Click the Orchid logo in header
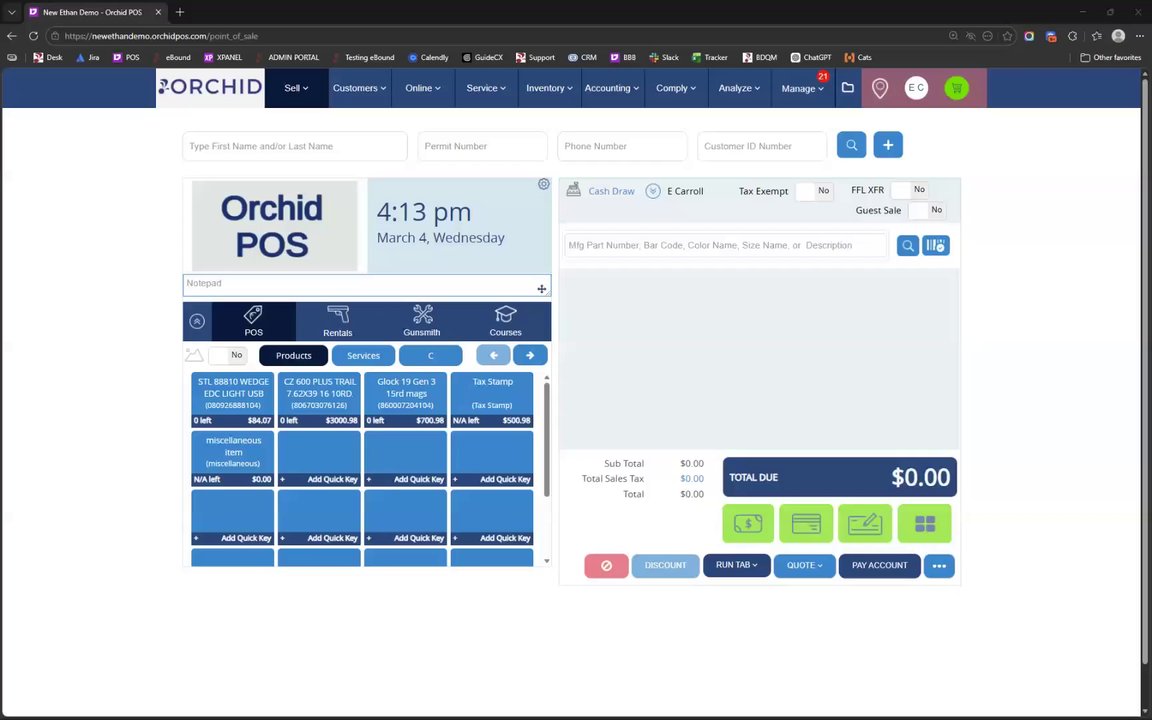The image size is (1152, 720). (x=210, y=87)
